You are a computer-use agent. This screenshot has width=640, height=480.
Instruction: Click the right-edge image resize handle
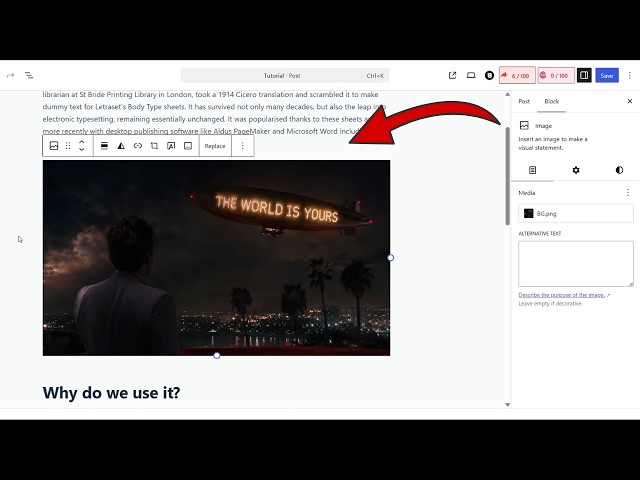coord(391,258)
